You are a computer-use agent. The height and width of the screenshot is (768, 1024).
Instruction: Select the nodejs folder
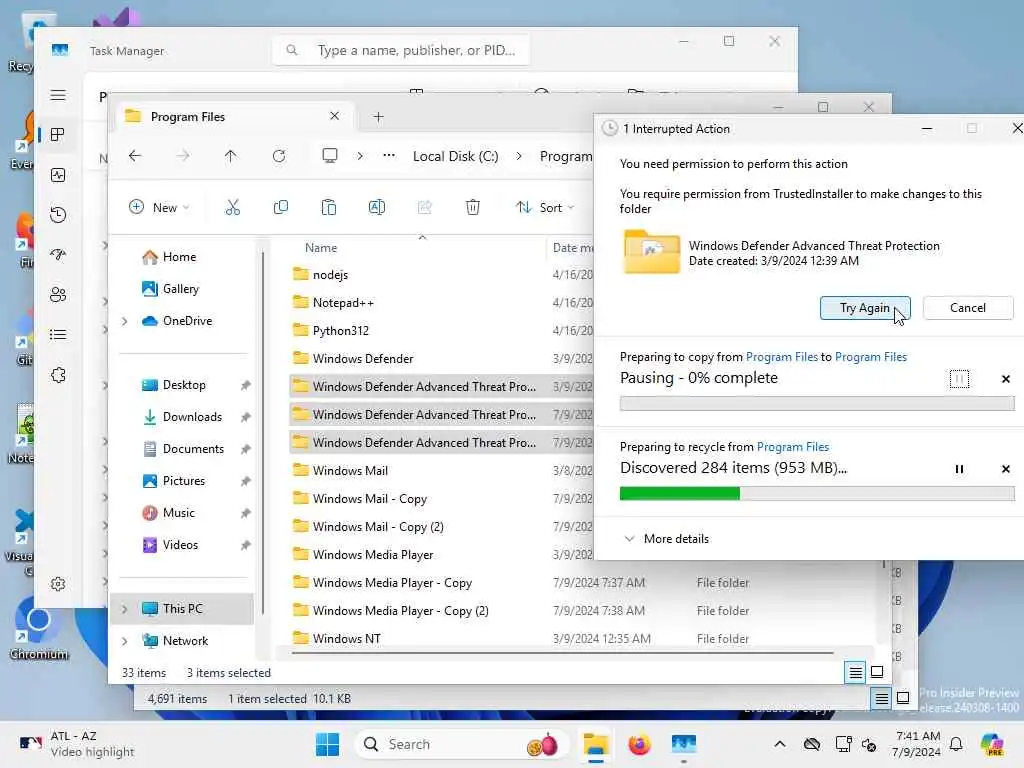click(x=330, y=275)
